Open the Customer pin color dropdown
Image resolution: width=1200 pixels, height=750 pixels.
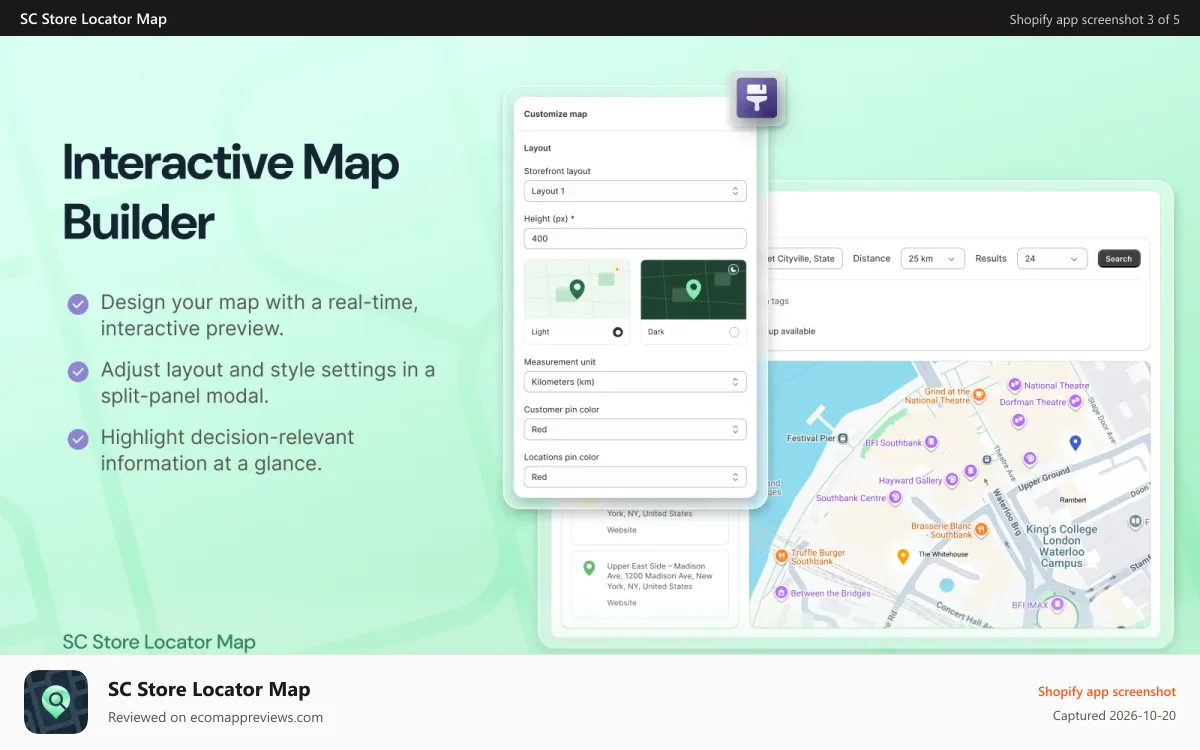point(635,429)
